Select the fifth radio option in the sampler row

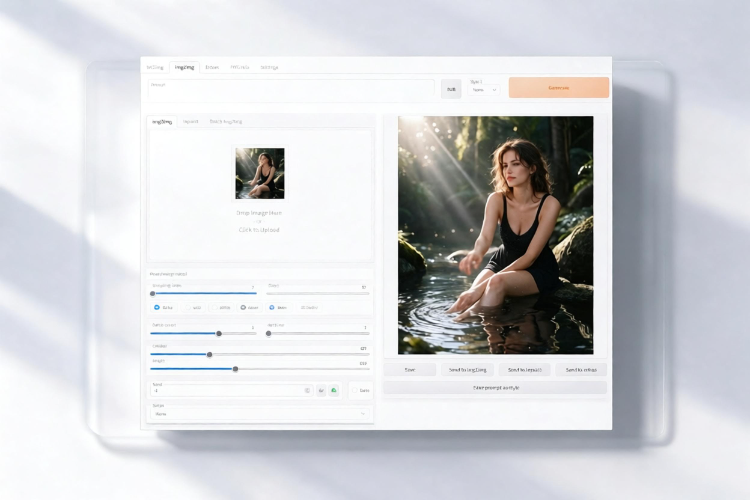pyautogui.click(x=278, y=308)
